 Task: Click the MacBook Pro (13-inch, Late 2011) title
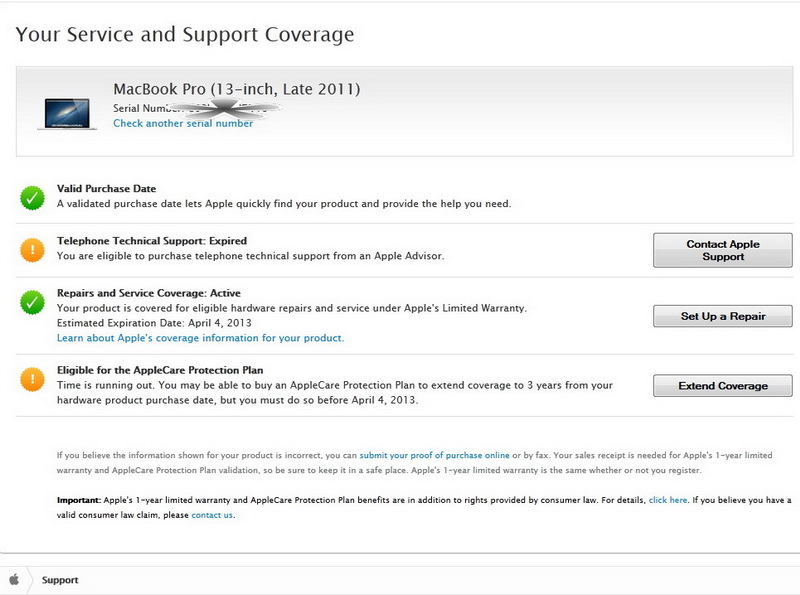237,89
